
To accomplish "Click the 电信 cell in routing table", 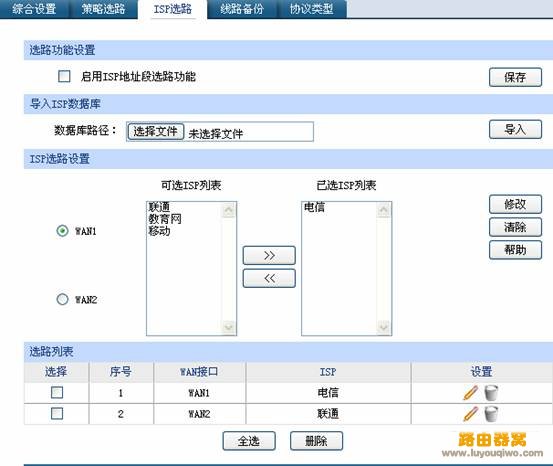I will tap(328, 393).
